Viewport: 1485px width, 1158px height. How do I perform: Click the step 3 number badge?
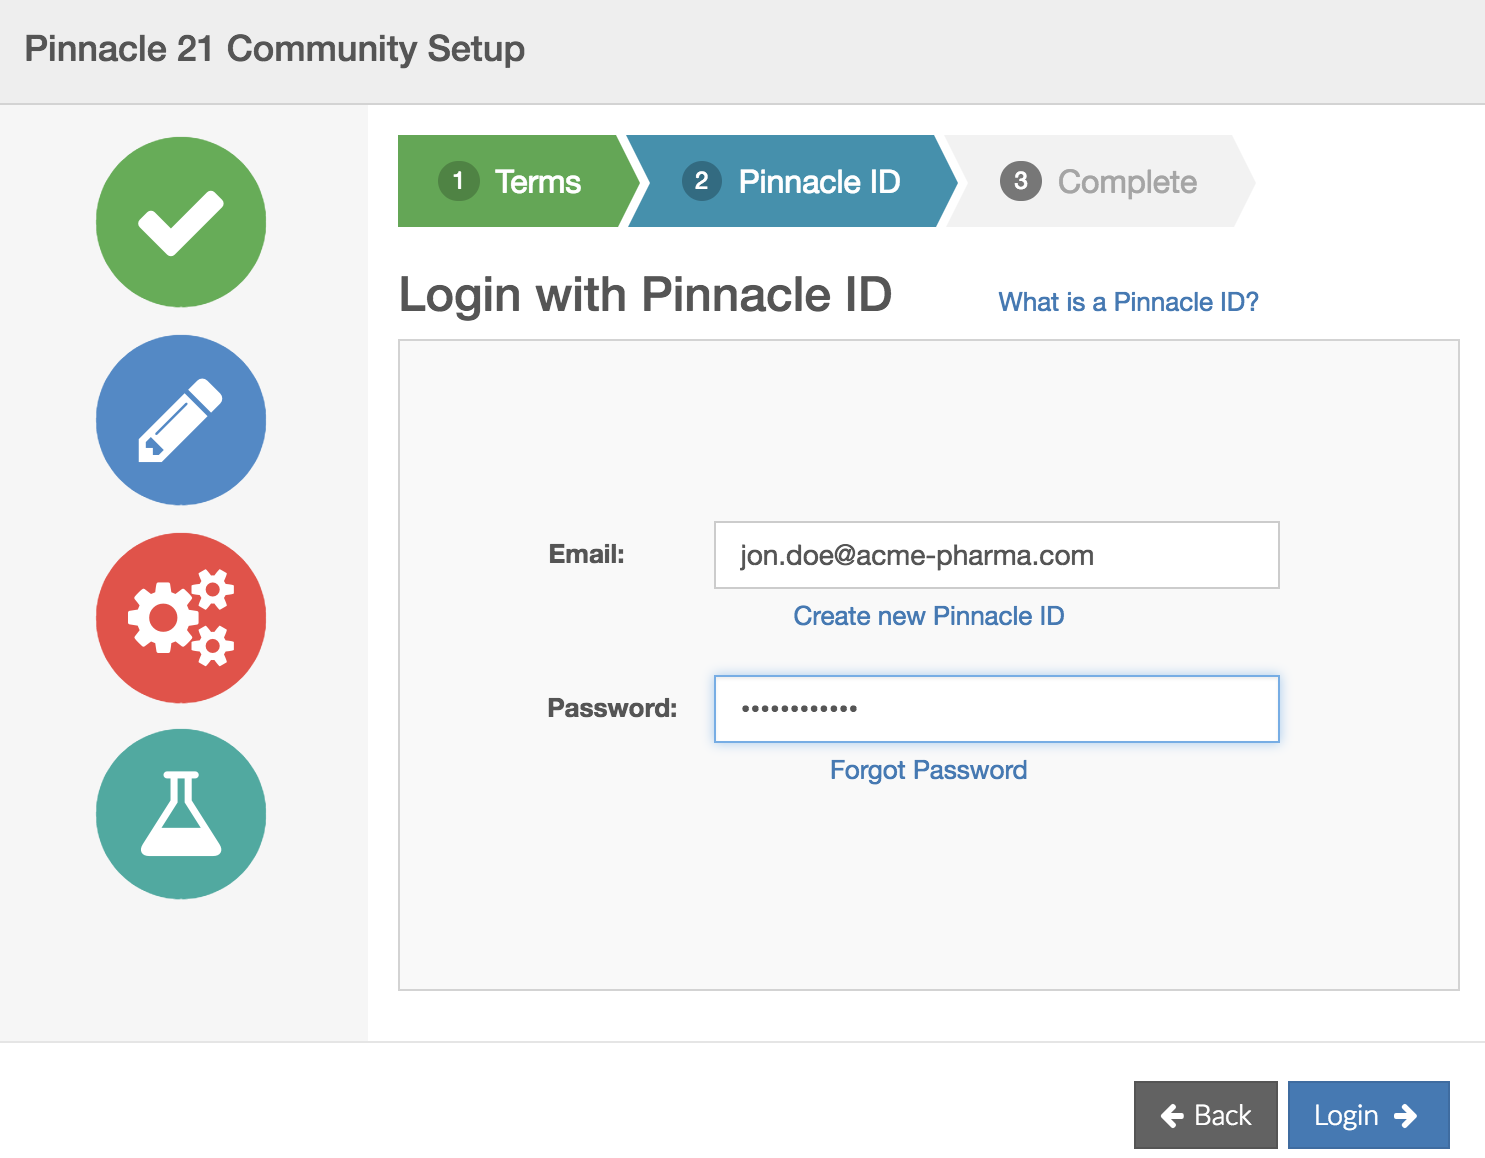tap(1020, 181)
